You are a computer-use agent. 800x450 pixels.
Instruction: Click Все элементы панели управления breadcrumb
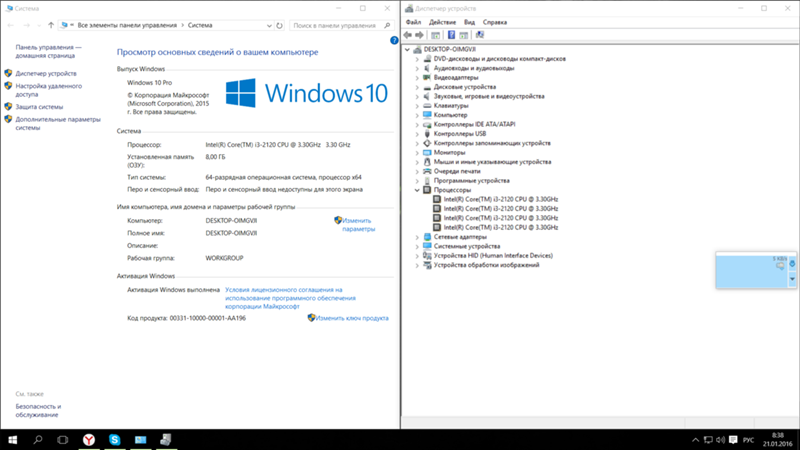tap(127, 26)
